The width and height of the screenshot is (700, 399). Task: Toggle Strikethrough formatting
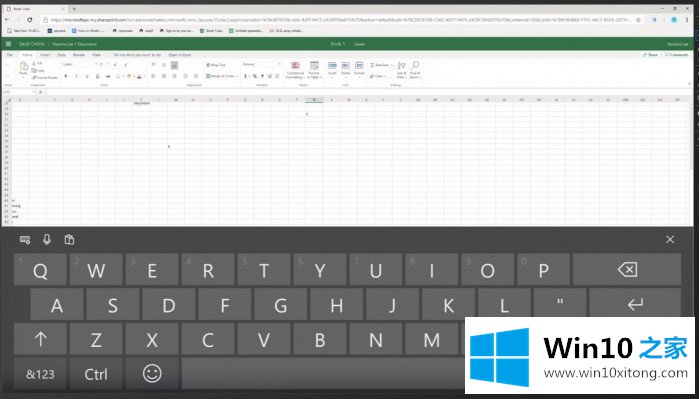pyautogui.click(x=108, y=76)
